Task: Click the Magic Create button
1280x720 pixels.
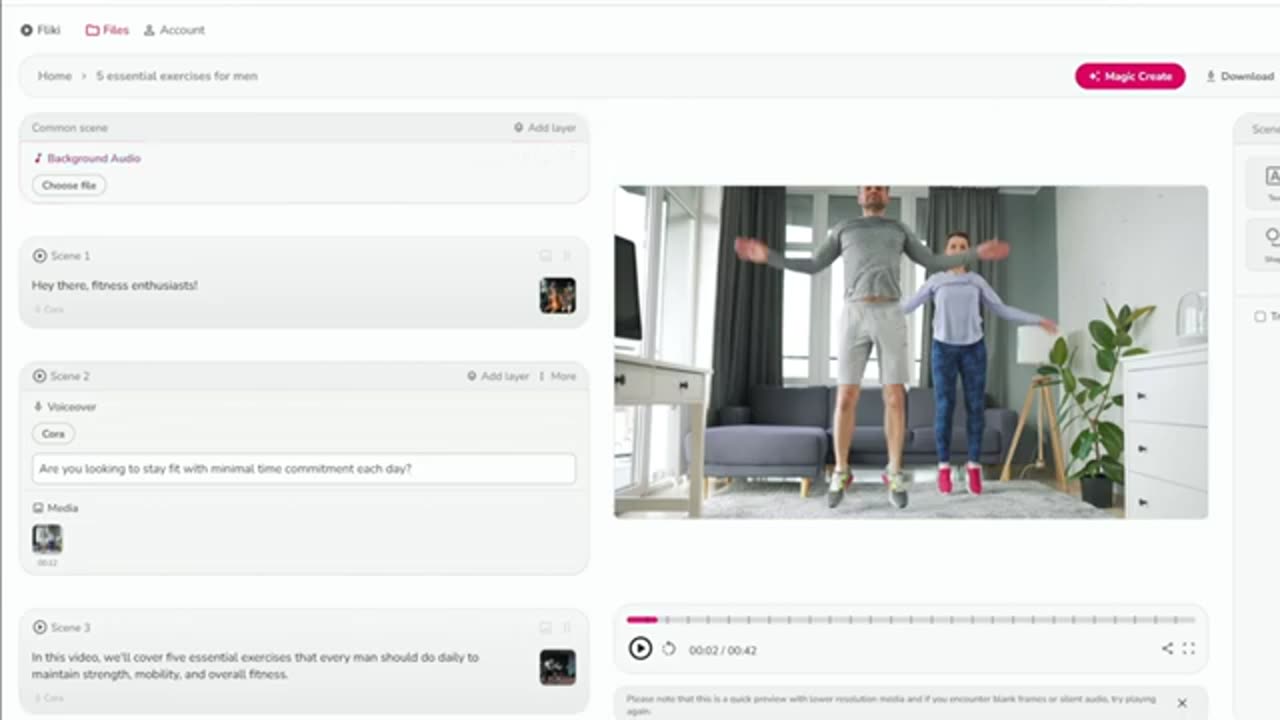Action: [x=1130, y=76]
